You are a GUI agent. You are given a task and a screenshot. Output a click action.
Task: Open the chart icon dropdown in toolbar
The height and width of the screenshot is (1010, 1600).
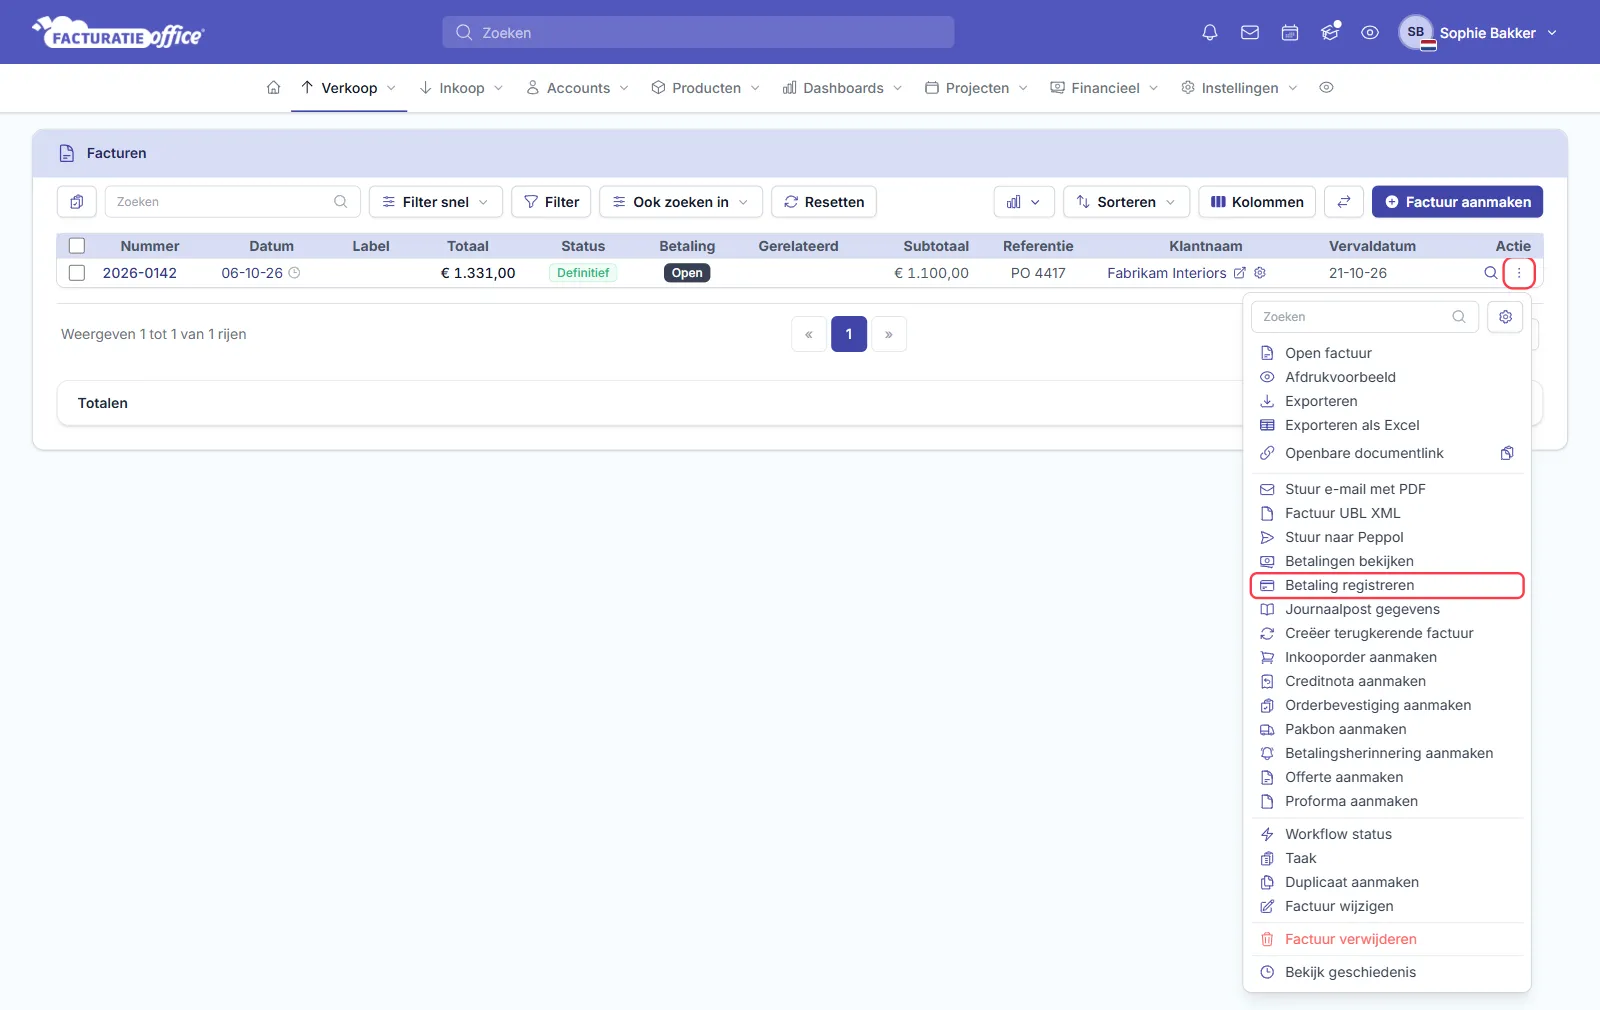tap(1023, 202)
